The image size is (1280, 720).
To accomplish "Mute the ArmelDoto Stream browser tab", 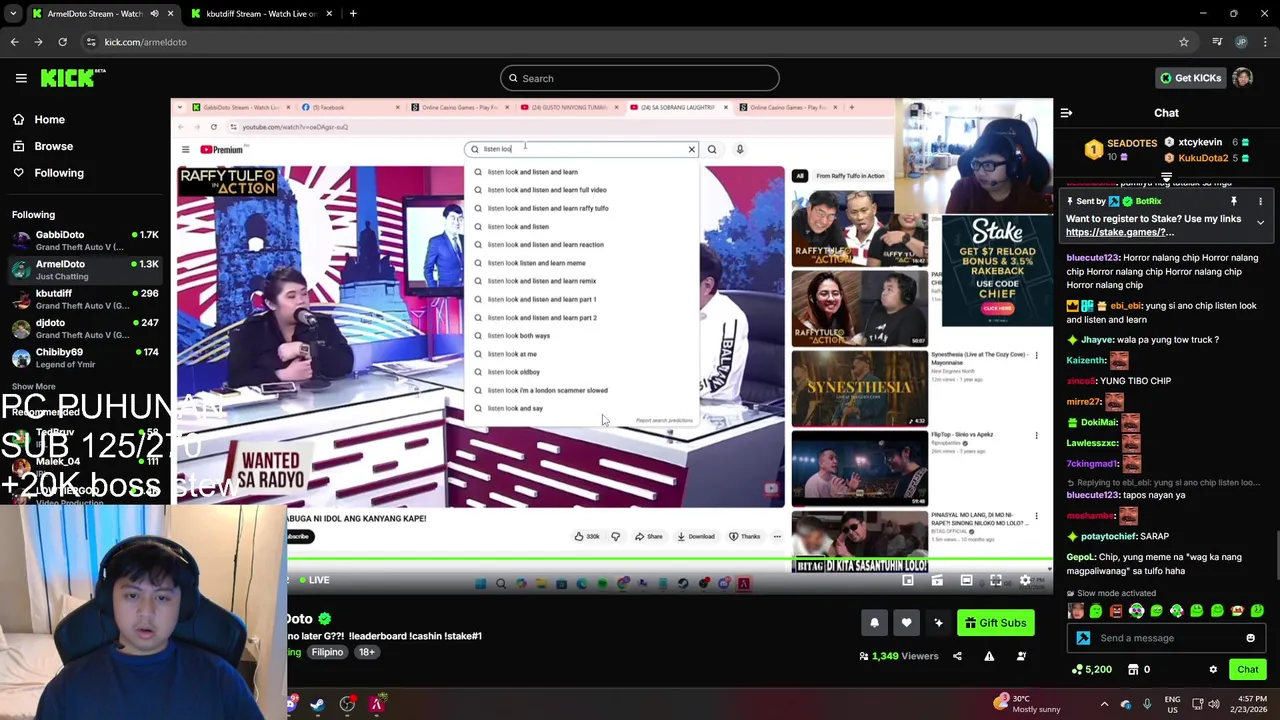I will coord(154,14).
